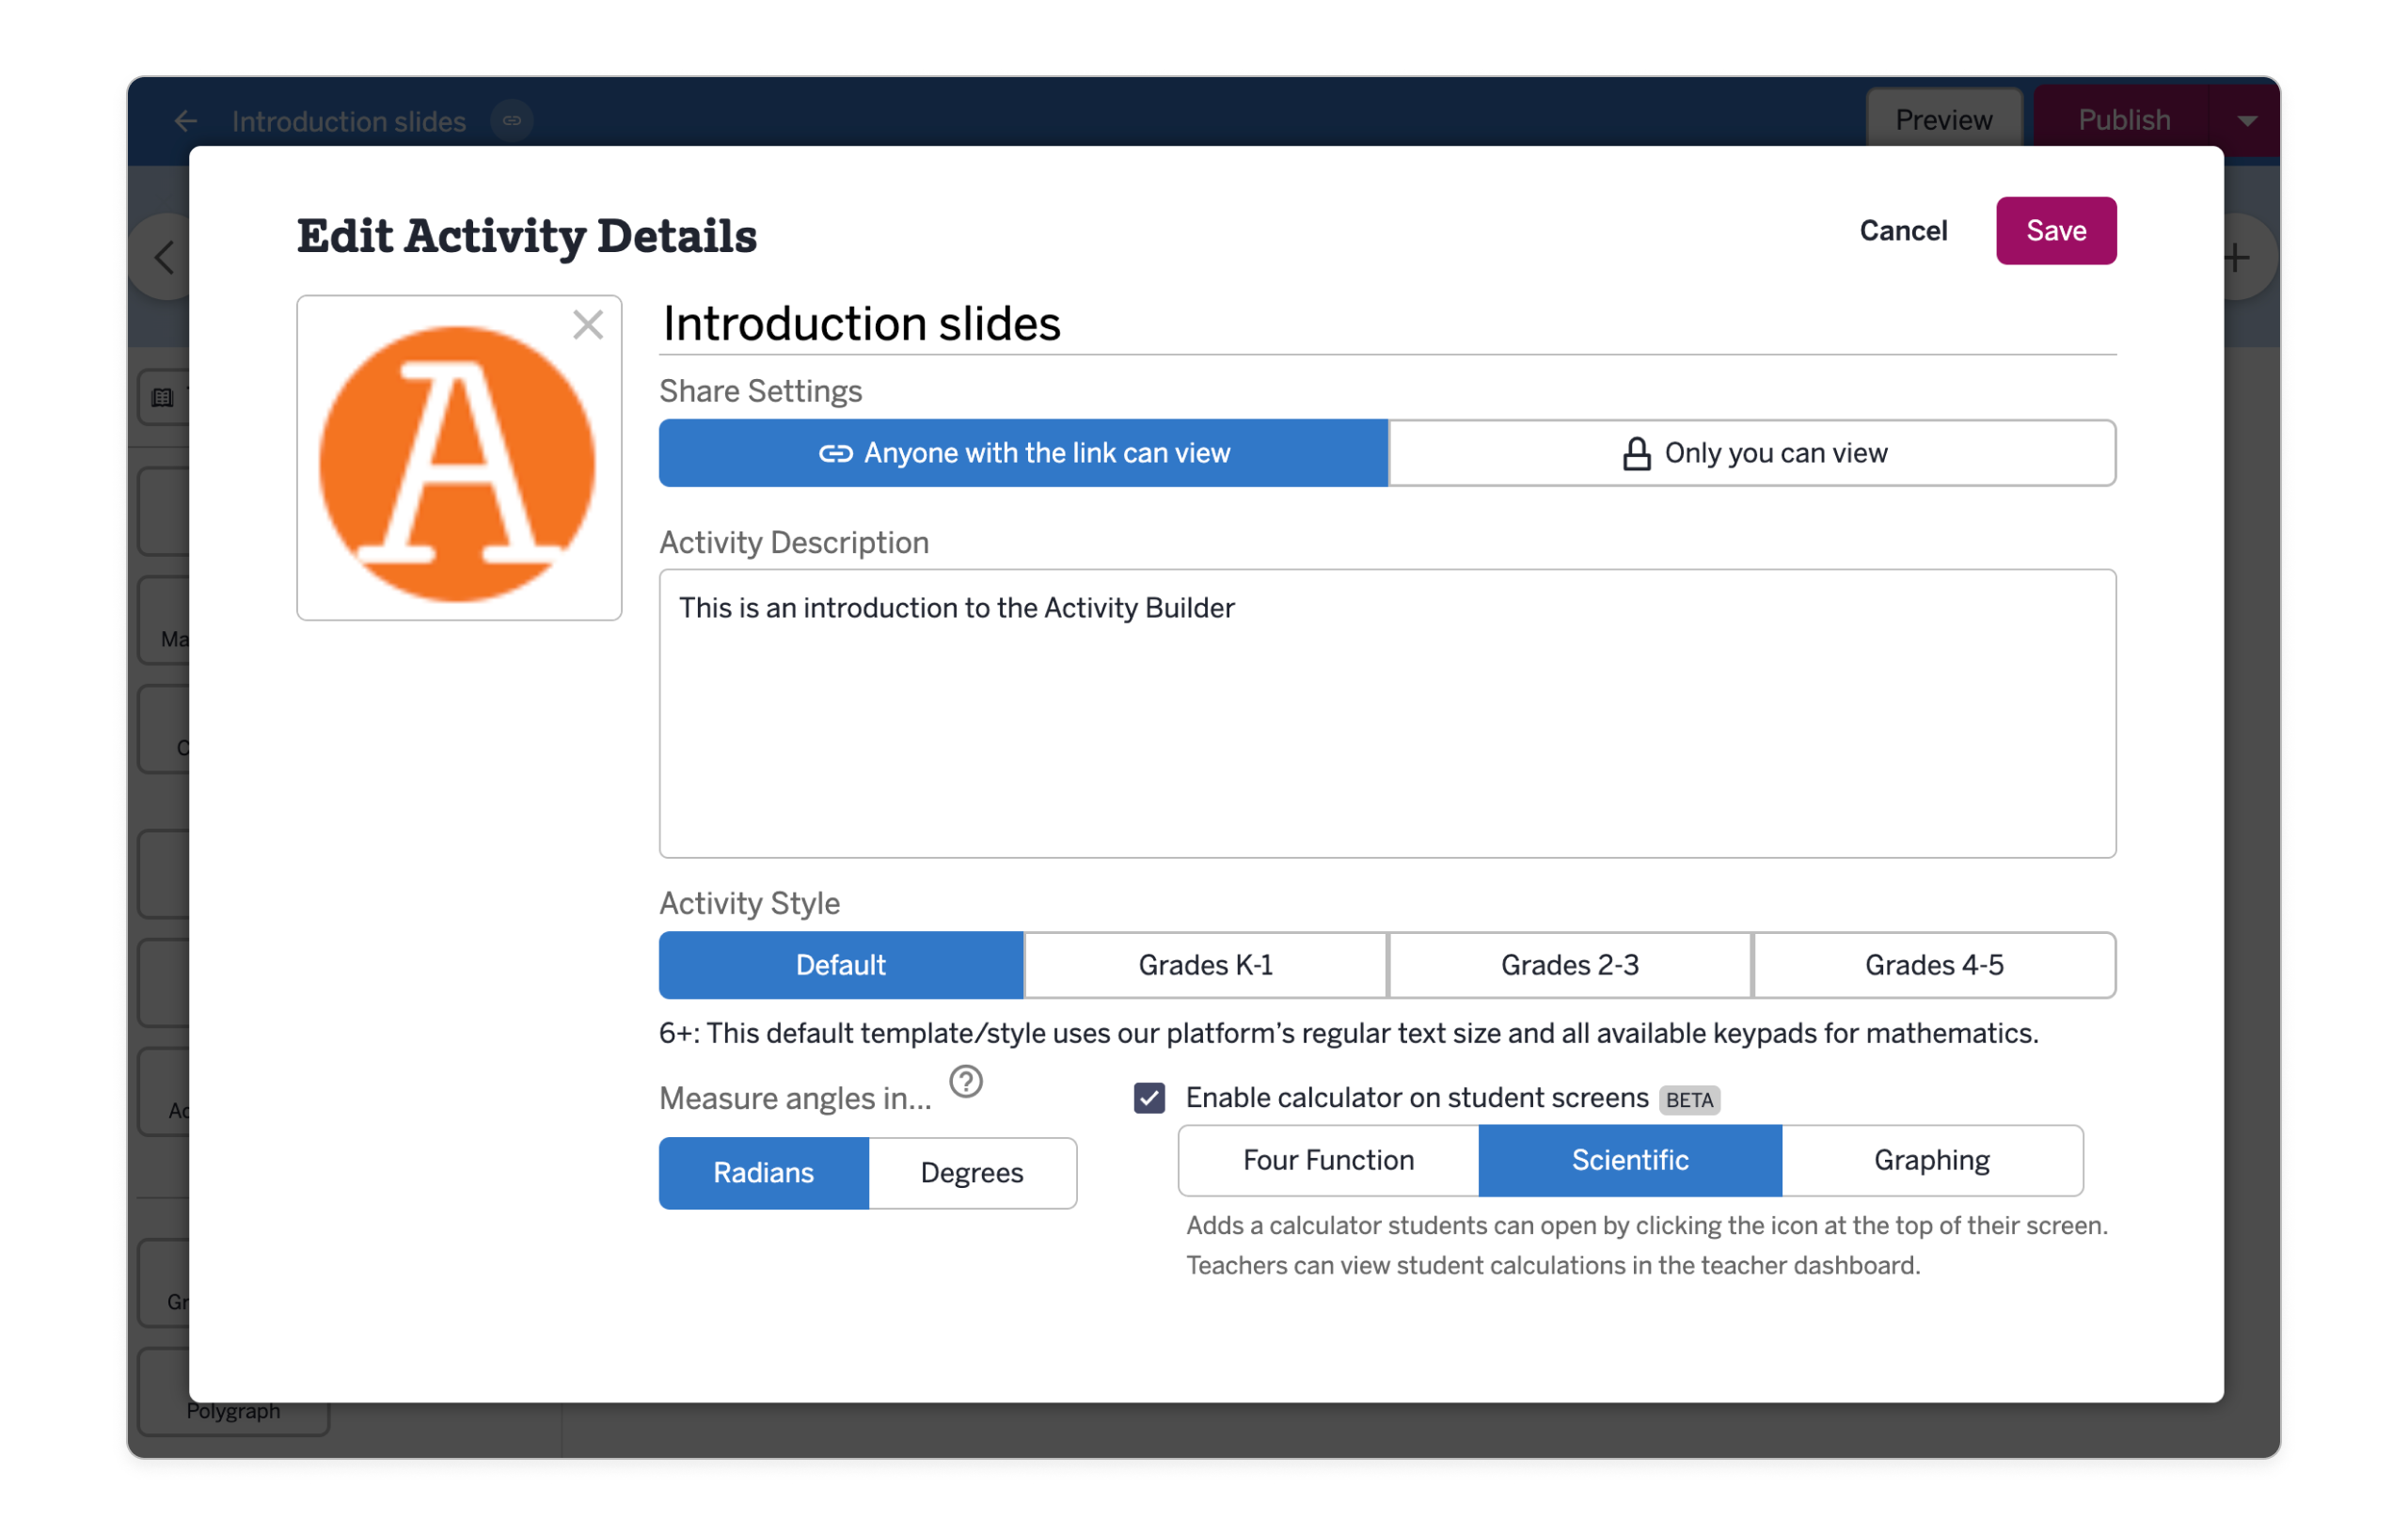This screenshot has width=2408, height=1535.
Task: Disable calculator on student screens checkbox
Action: pos(1149,1098)
